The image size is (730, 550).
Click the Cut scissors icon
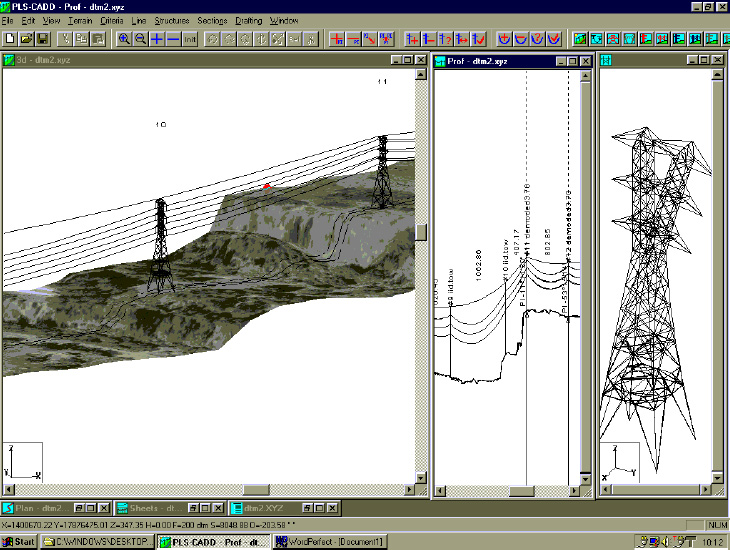(65, 39)
